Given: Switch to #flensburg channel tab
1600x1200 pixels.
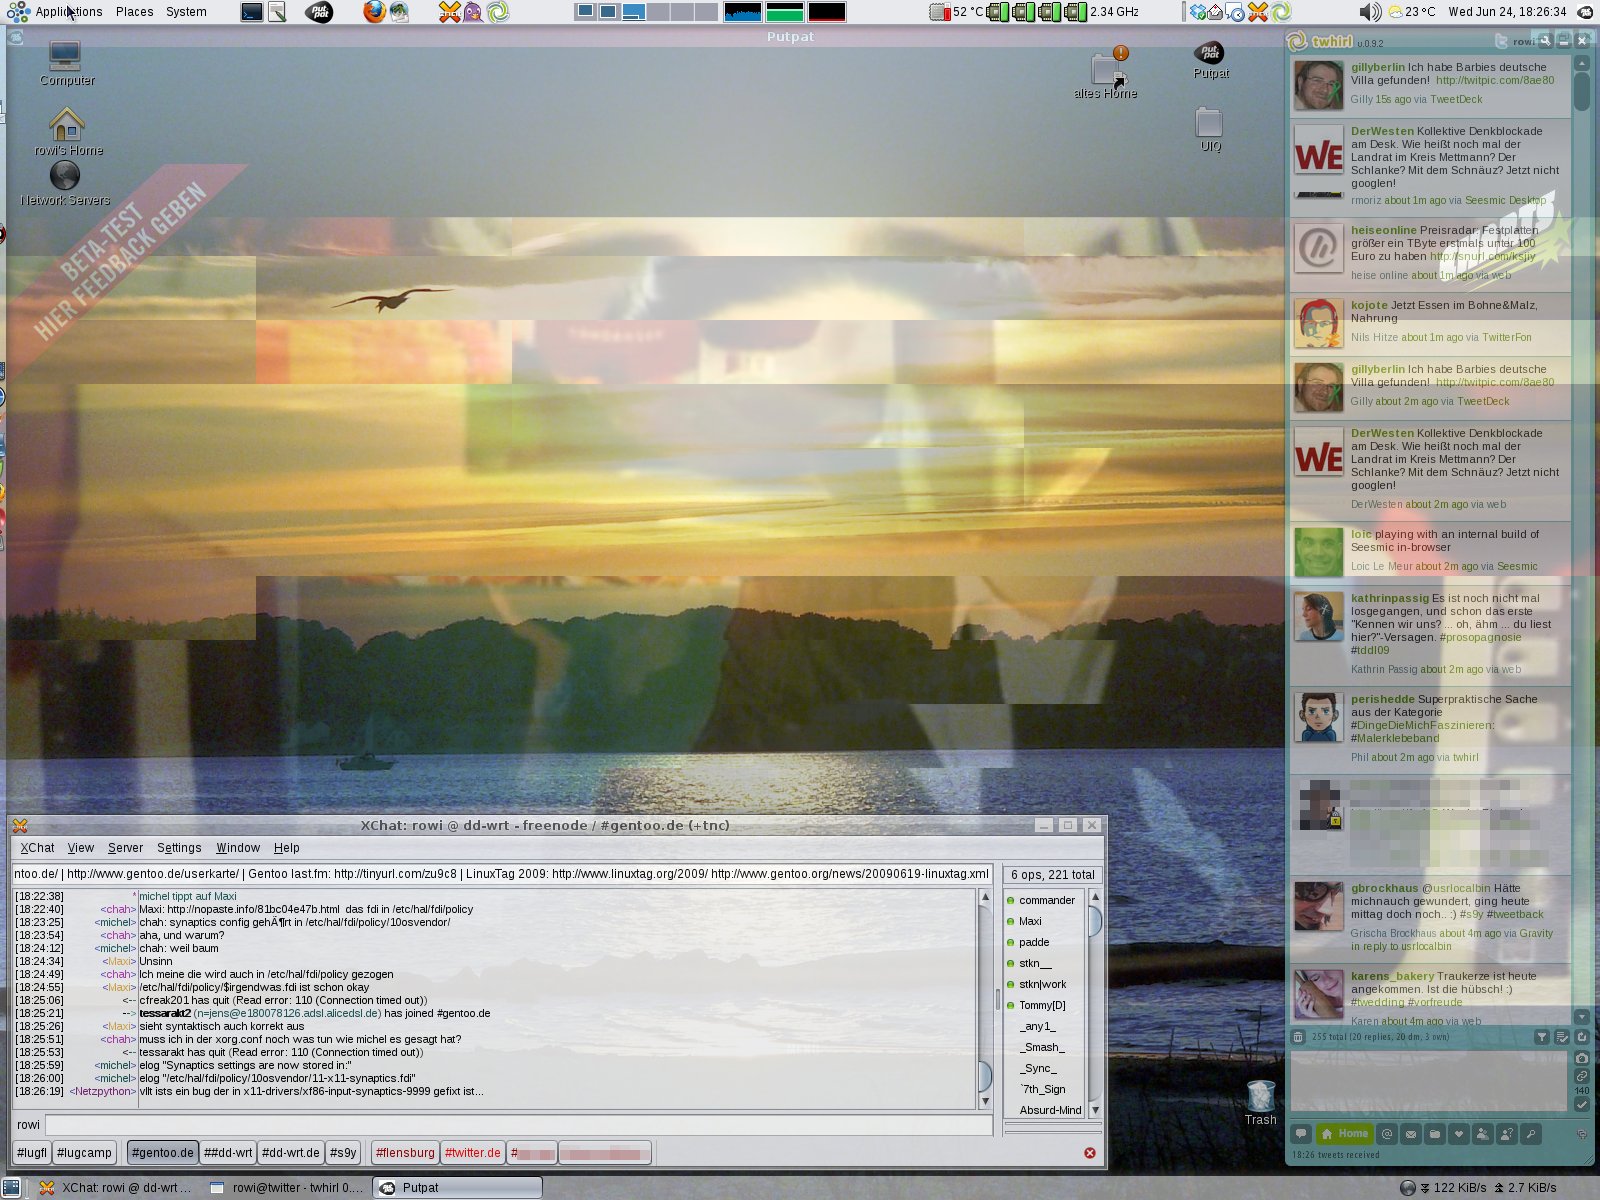Looking at the screenshot, I should click(x=405, y=1153).
